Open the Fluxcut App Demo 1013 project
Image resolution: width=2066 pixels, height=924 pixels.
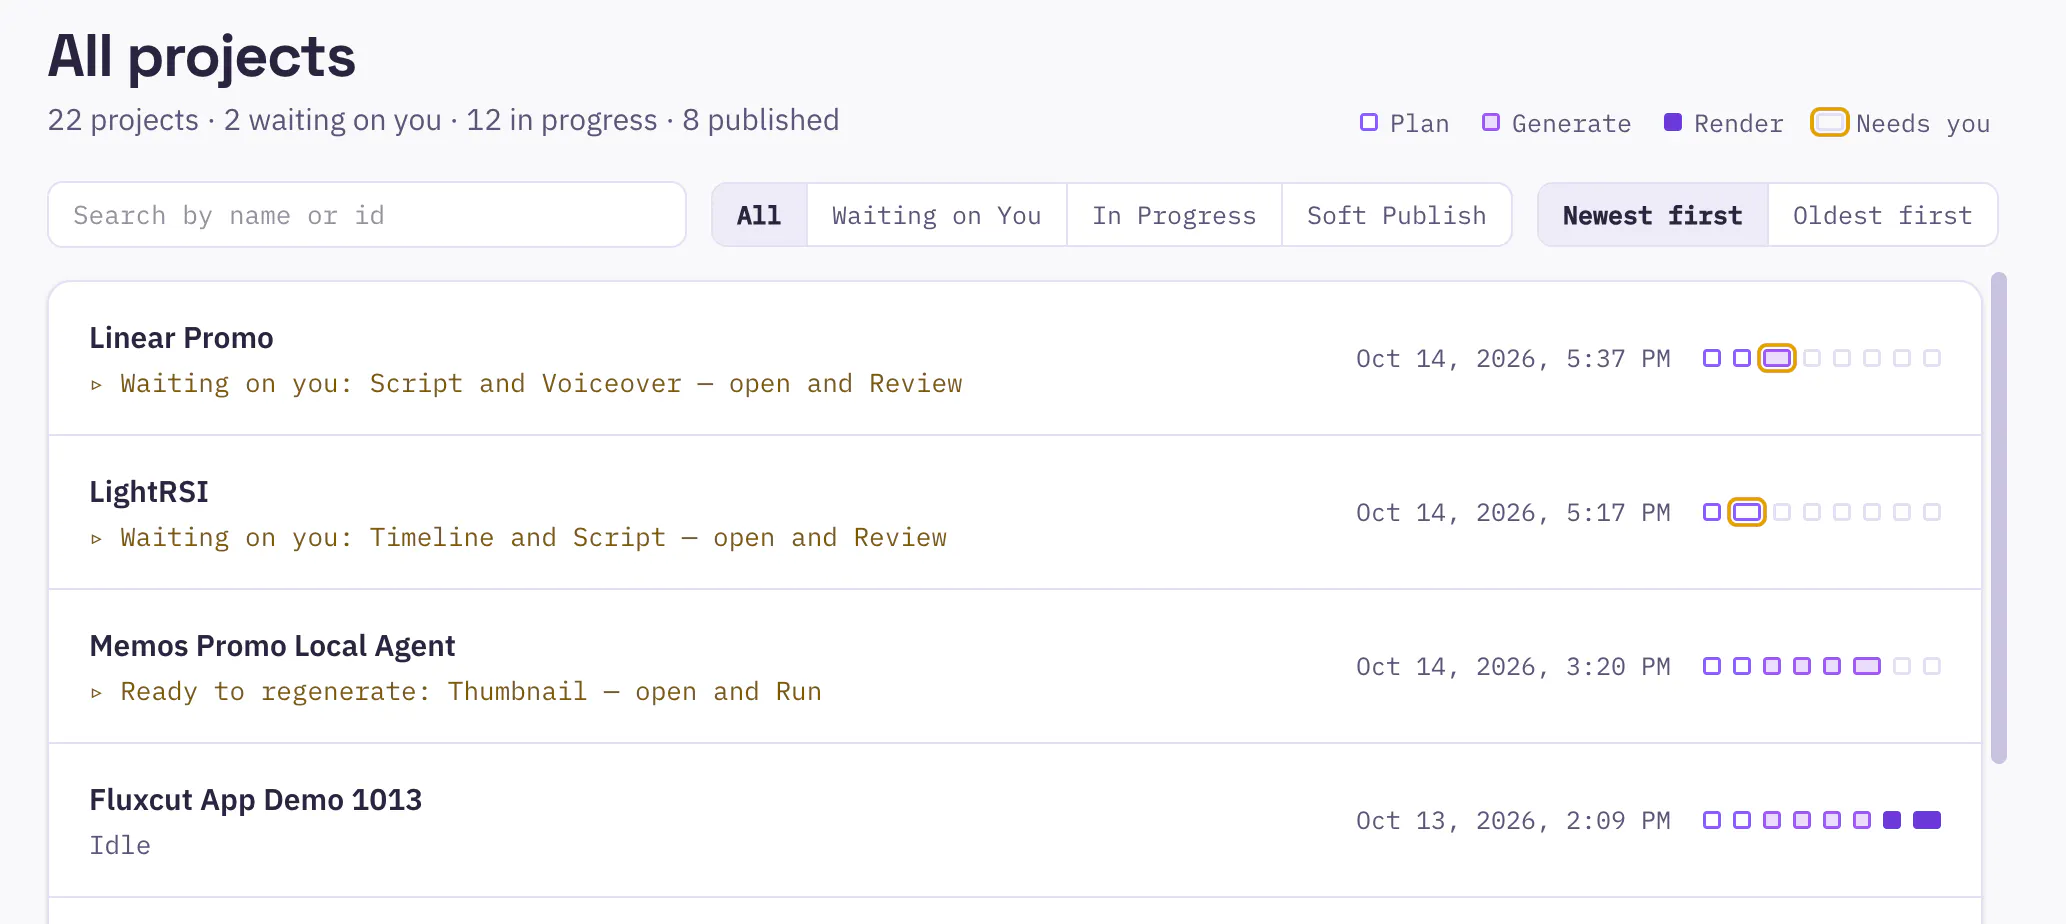[x=256, y=800]
